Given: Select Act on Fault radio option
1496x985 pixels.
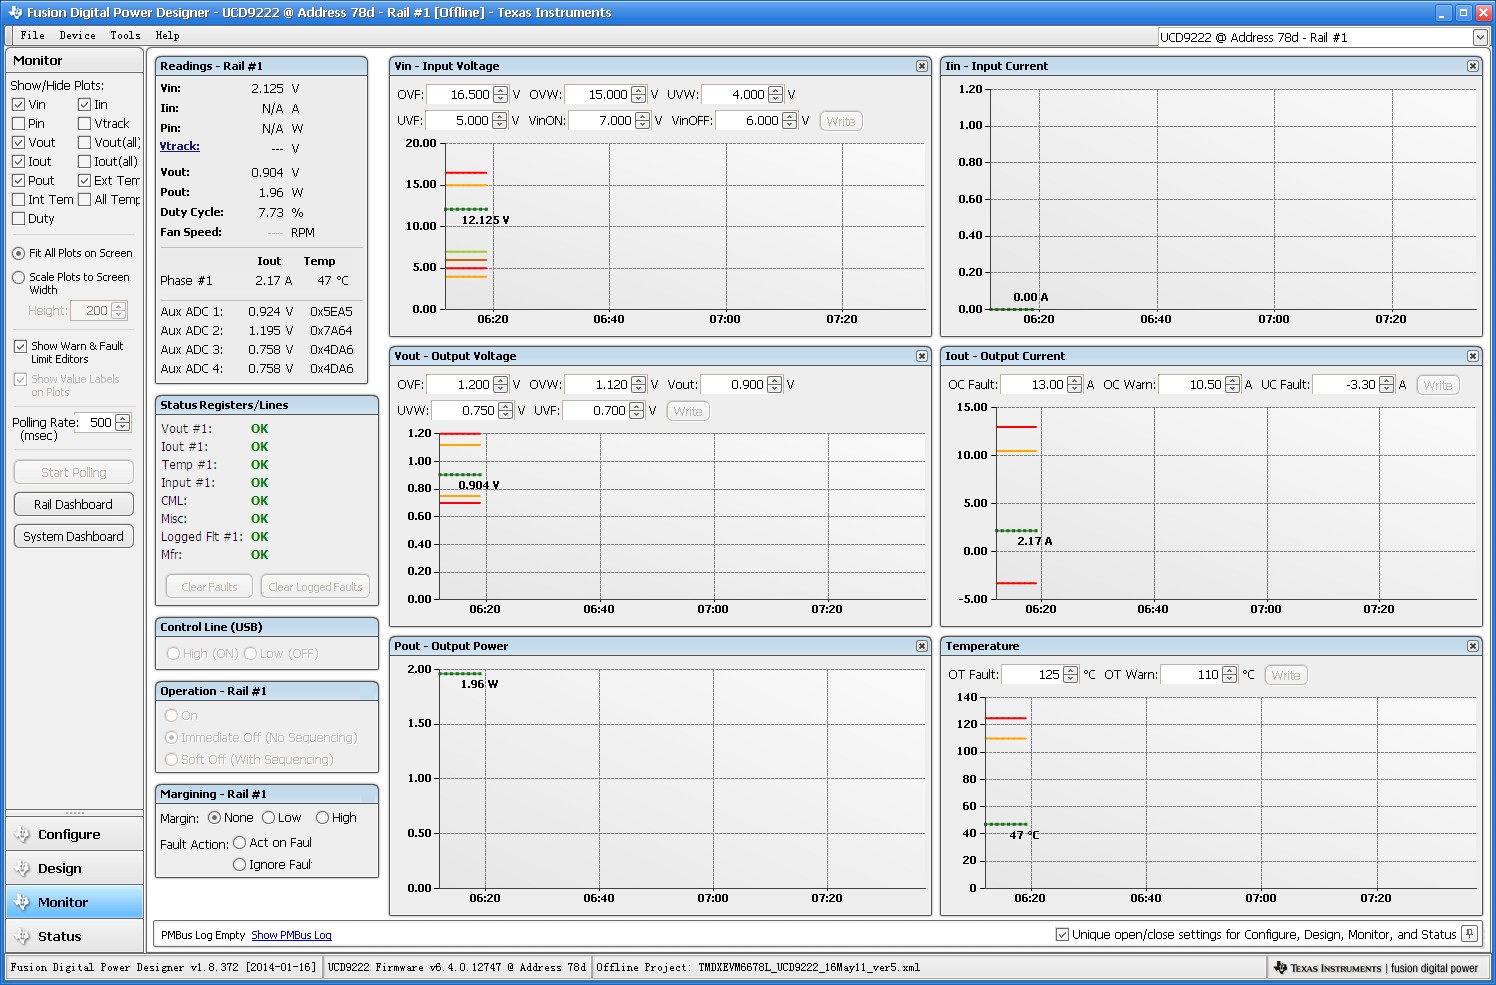Looking at the screenshot, I should pyautogui.click(x=239, y=843).
